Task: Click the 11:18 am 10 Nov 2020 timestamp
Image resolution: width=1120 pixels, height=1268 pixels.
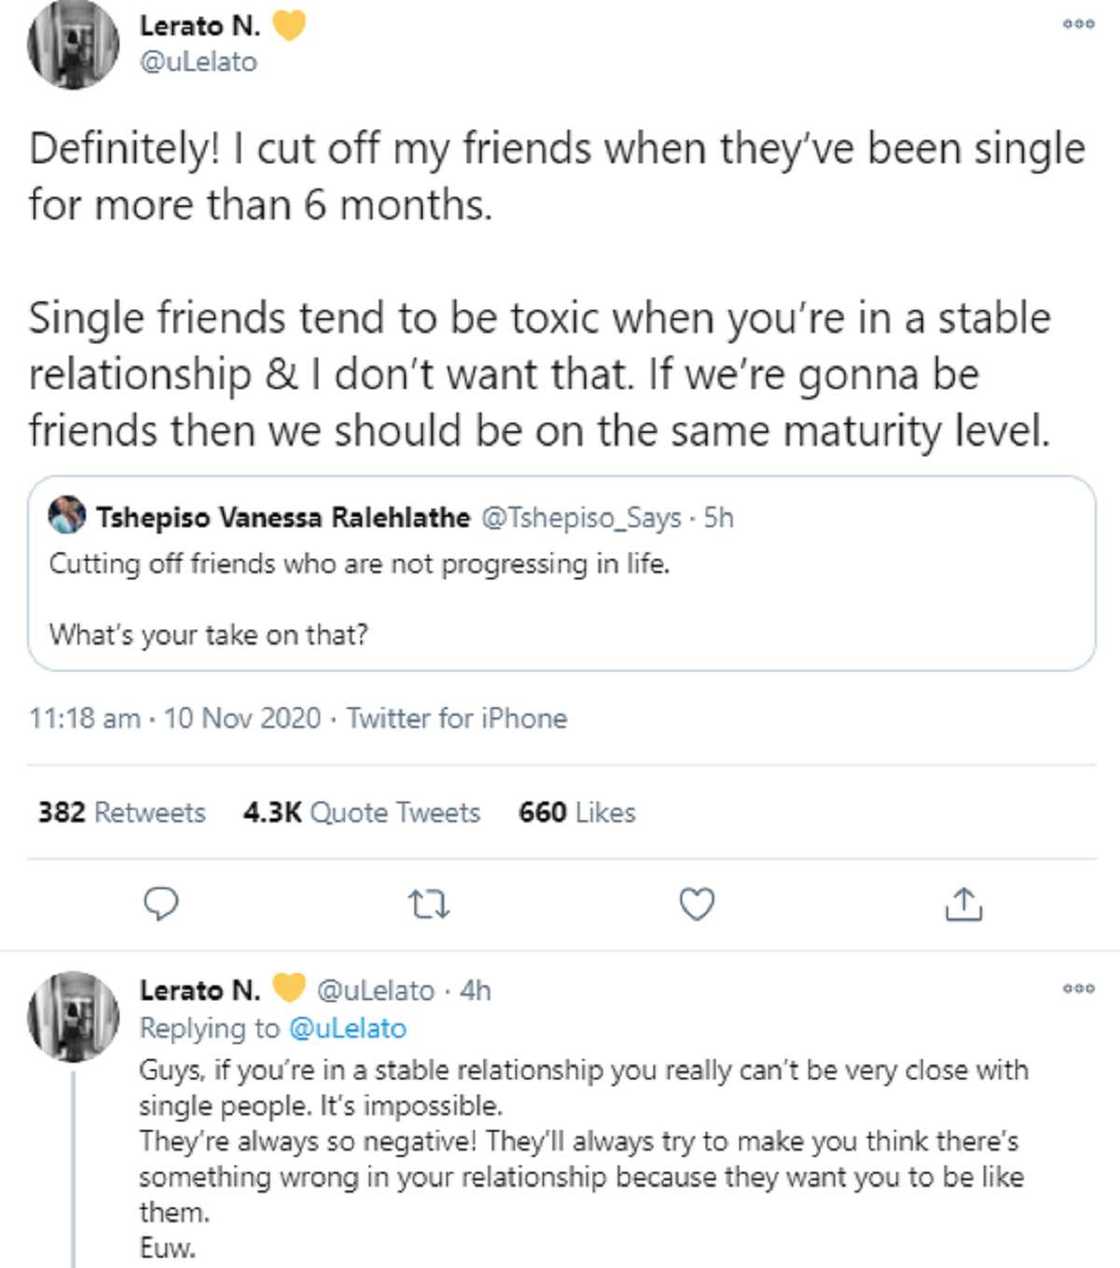Action: pyautogui.click(x=175, y=718)
